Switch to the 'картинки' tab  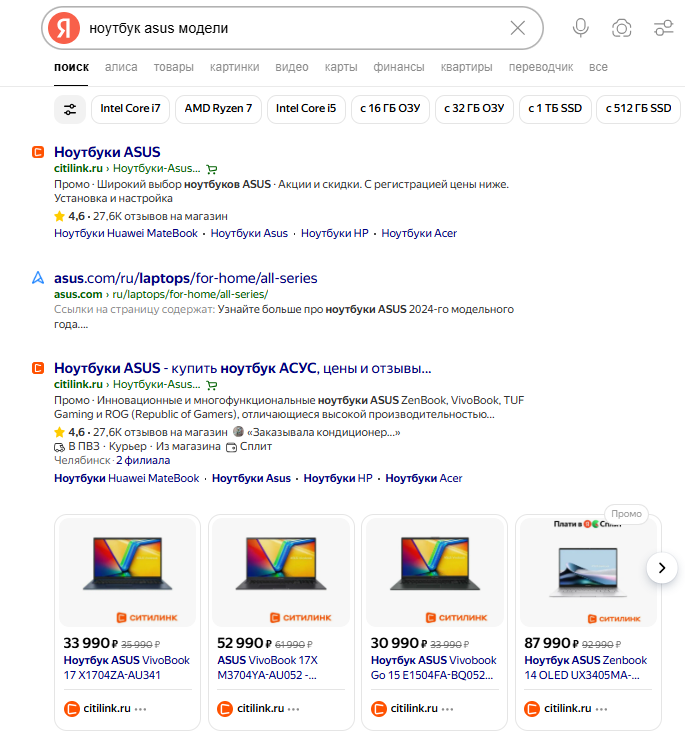[234, 67]
